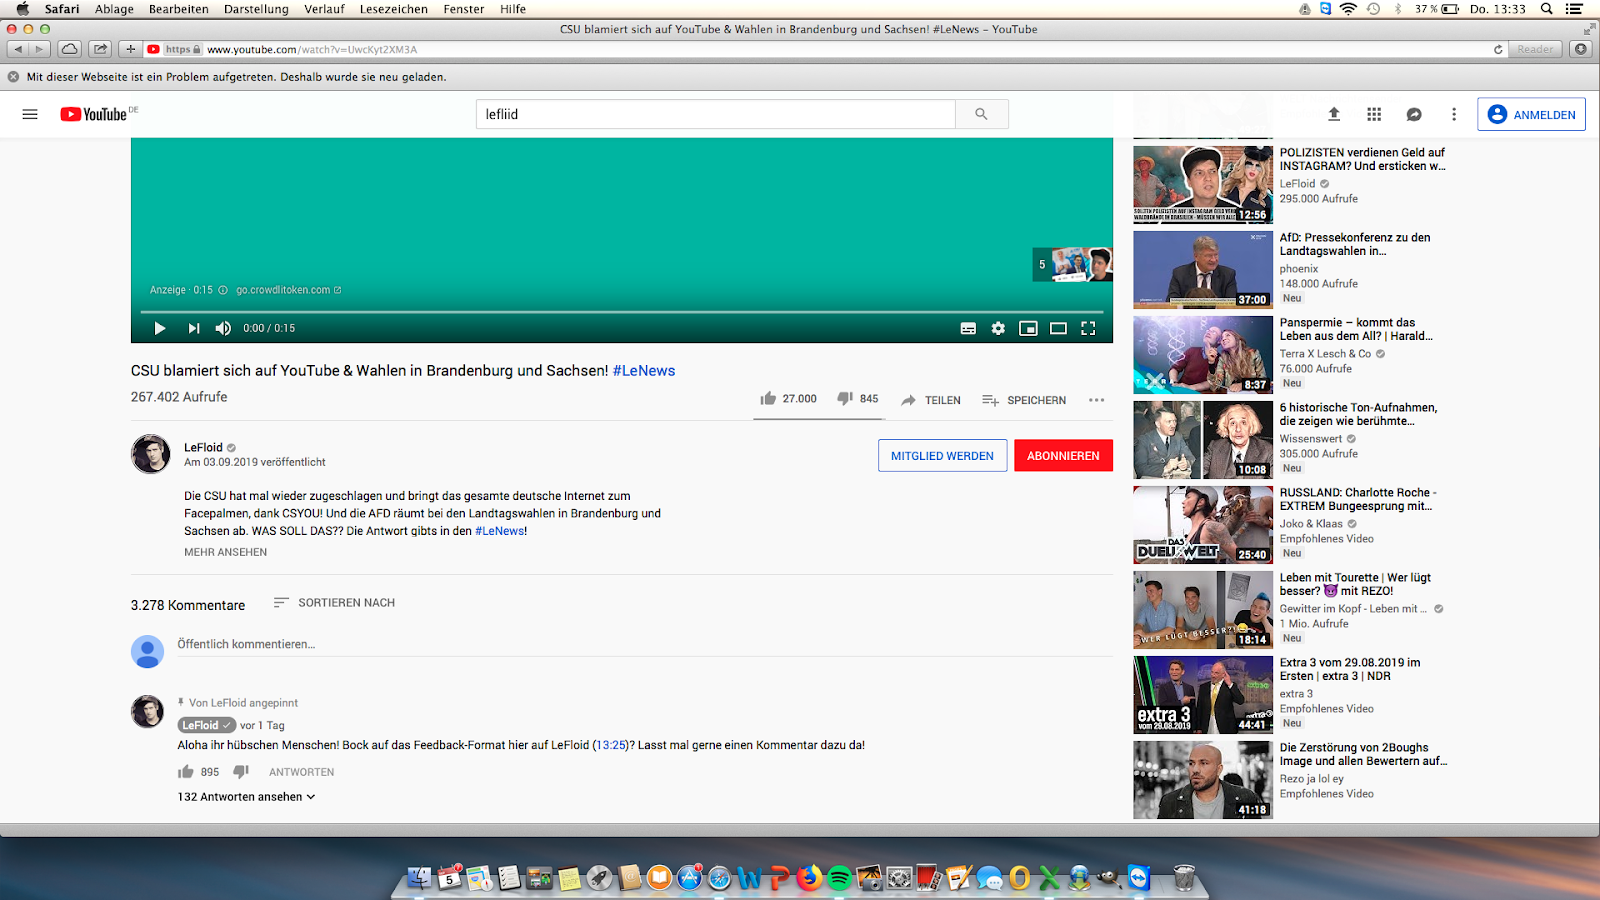Open the Fenster menu
Screen dimensions: 1600x900
(x=464, y=9)
